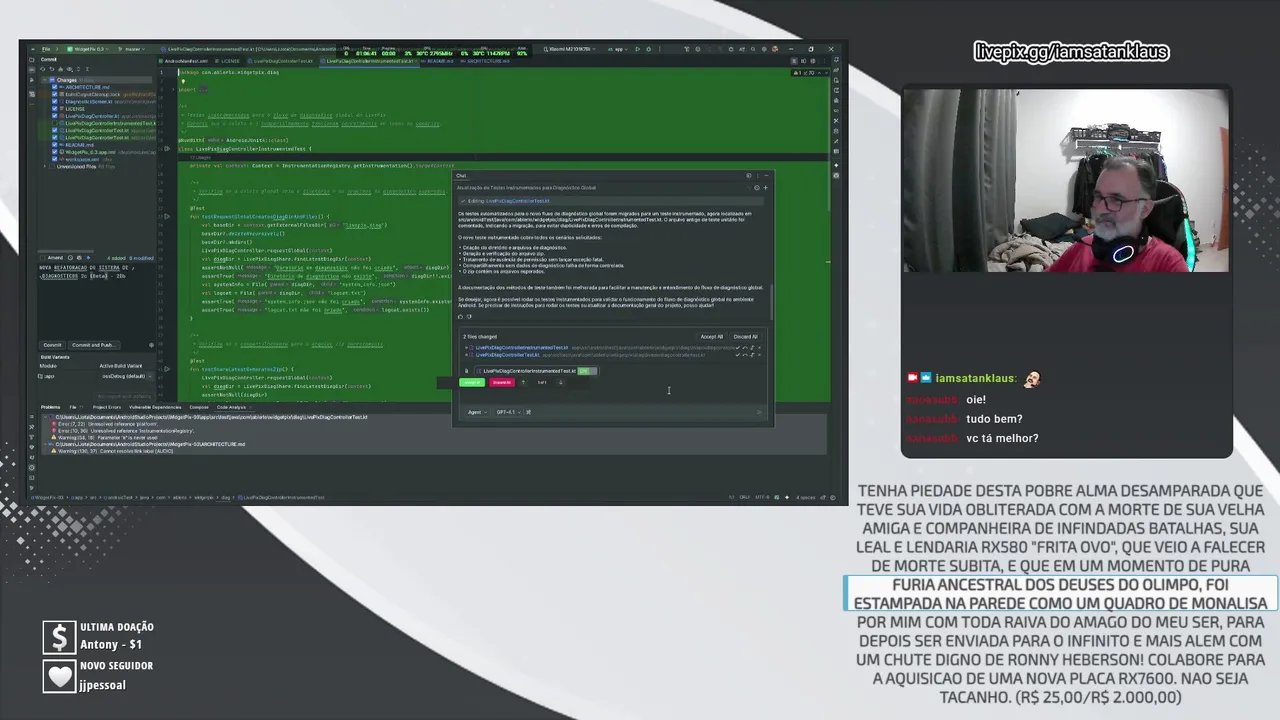Open the Project folder tool window icon
Image resolution: width=1280 pixels, height=720 pixels.
click(x=32, y=60)
